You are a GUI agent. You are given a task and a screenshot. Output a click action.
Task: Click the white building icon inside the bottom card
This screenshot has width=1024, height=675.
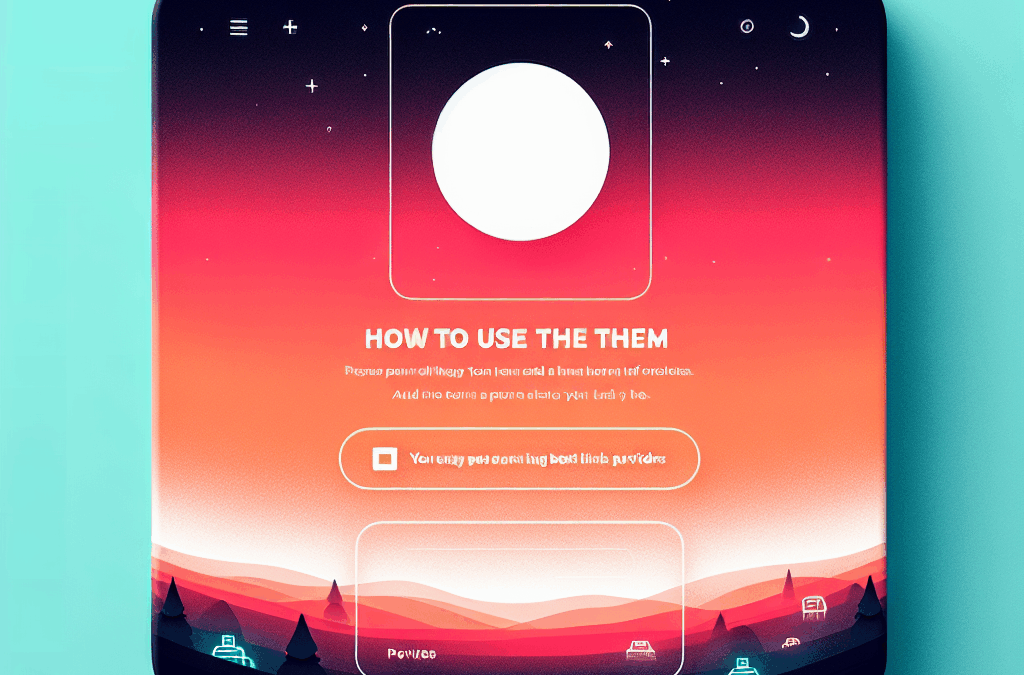click(640, 649)
